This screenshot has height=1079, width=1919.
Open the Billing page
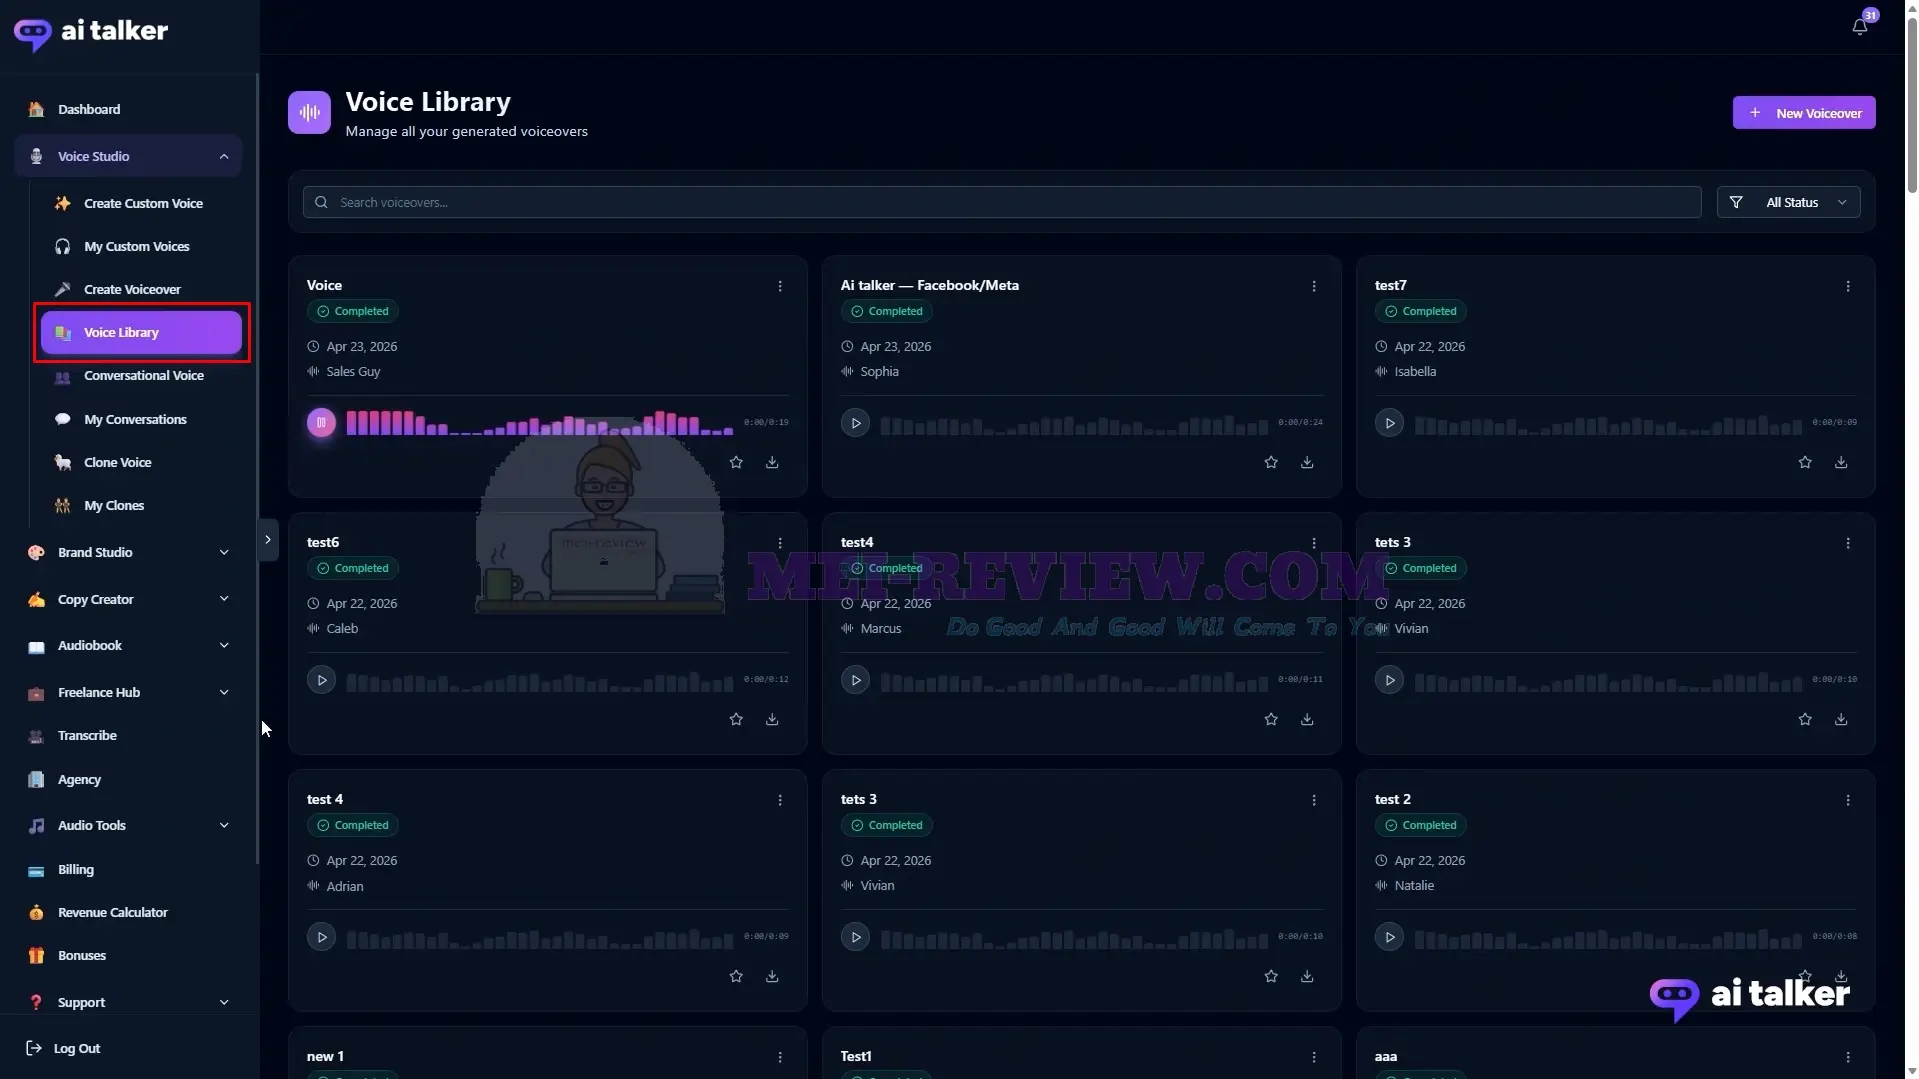[x=128, y=869]
